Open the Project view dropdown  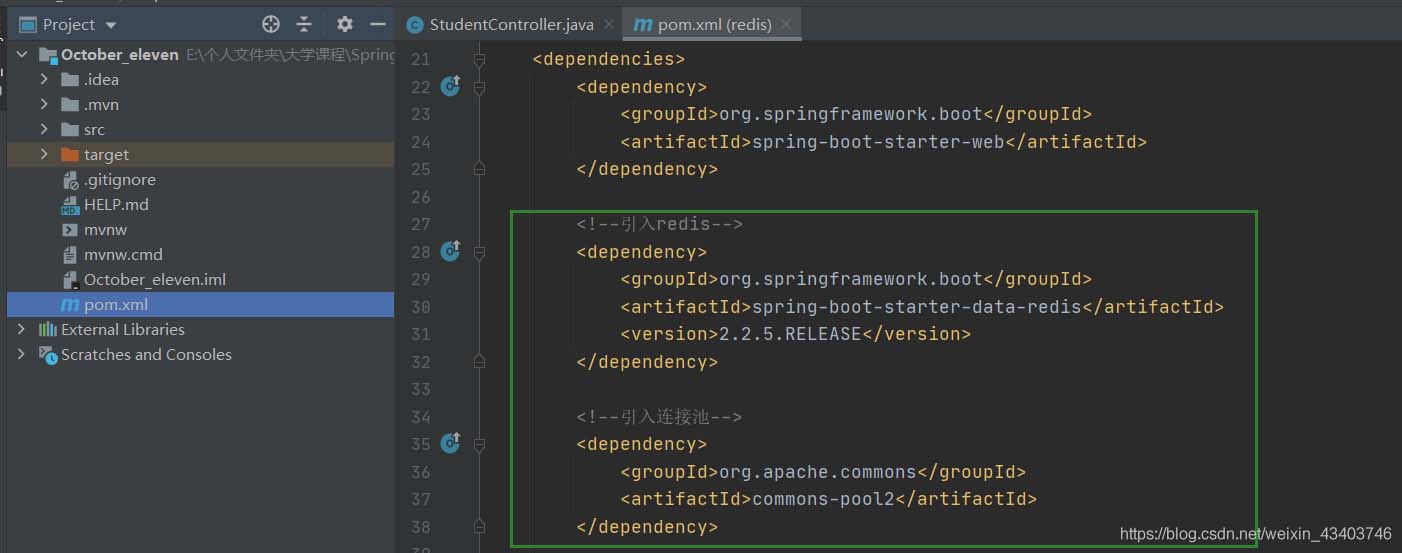pyautogui.click(x=110, y=25)
